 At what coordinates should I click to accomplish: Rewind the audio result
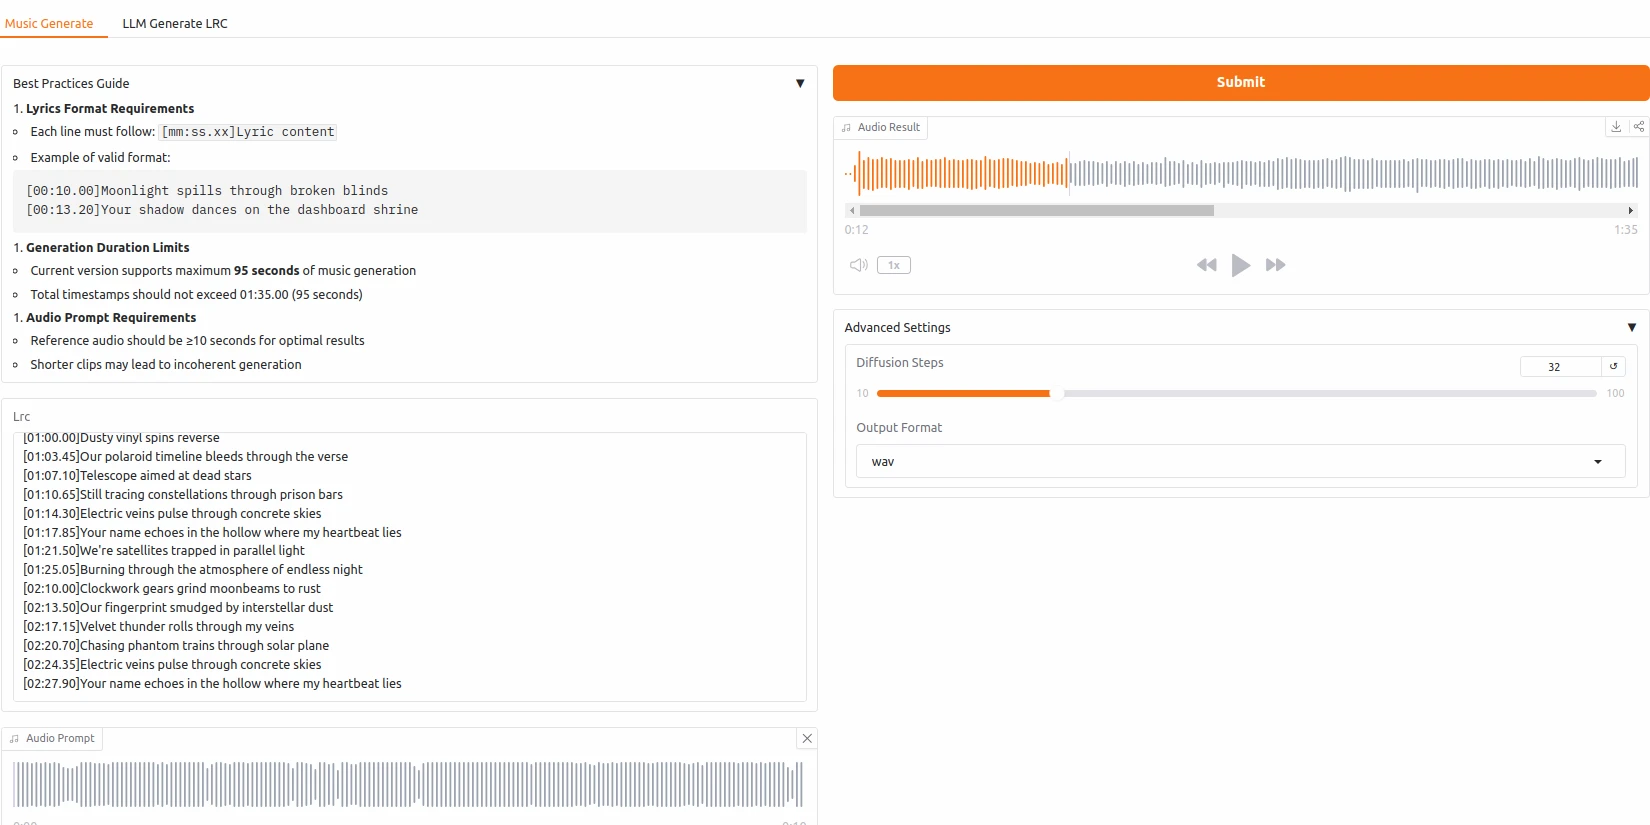click(1206, 265)
